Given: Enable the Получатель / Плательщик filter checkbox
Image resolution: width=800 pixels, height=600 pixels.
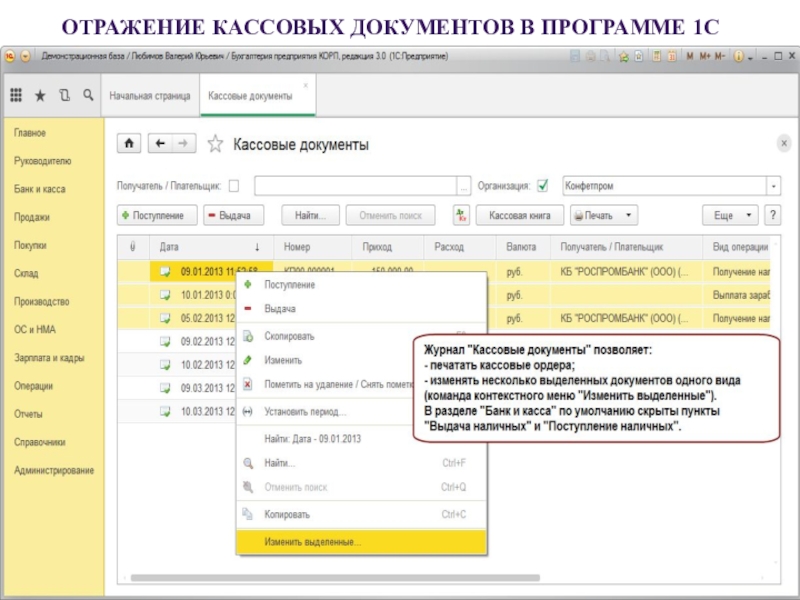Looking at the screenshot, I should pos(234,186).
